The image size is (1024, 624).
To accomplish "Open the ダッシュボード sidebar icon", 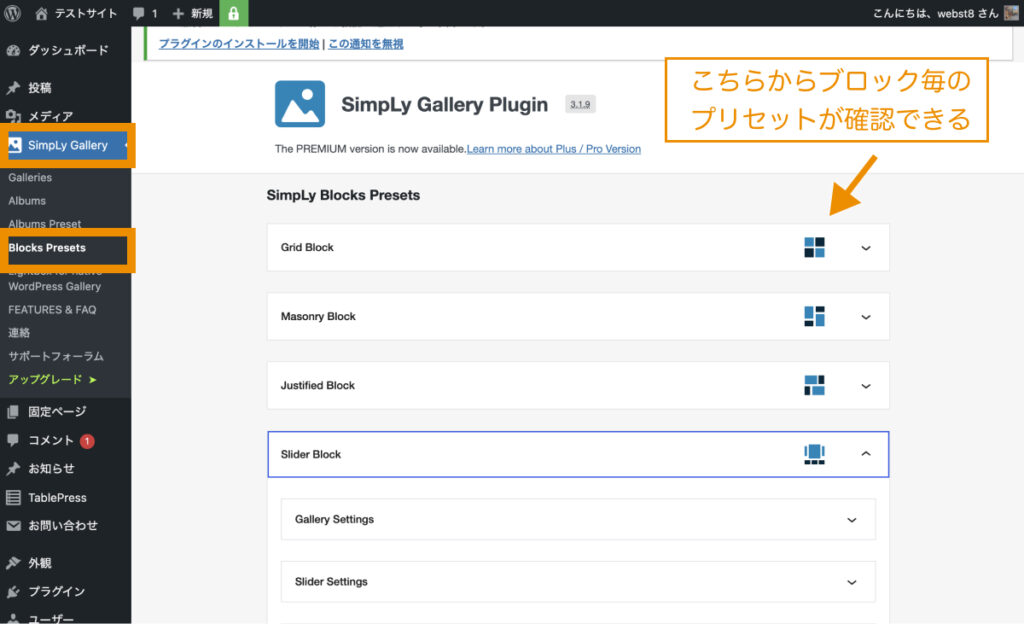I will coord(12,50).
